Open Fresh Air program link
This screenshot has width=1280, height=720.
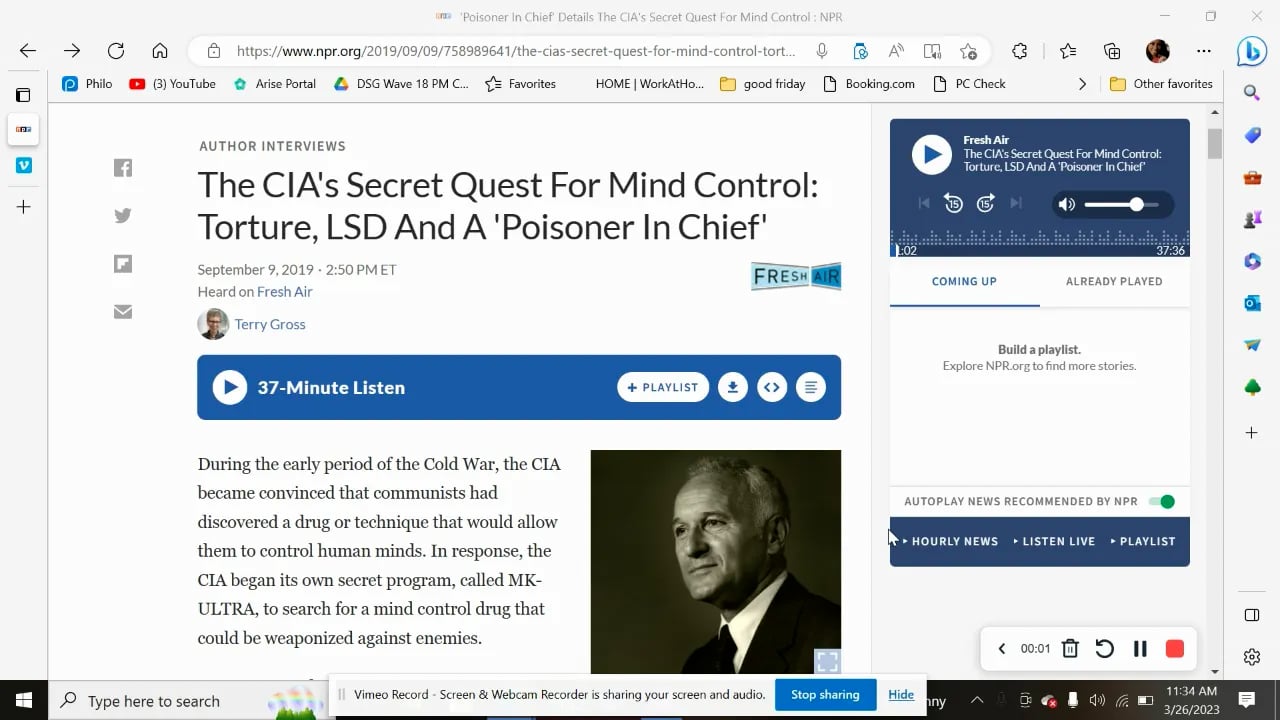(285, 292)
